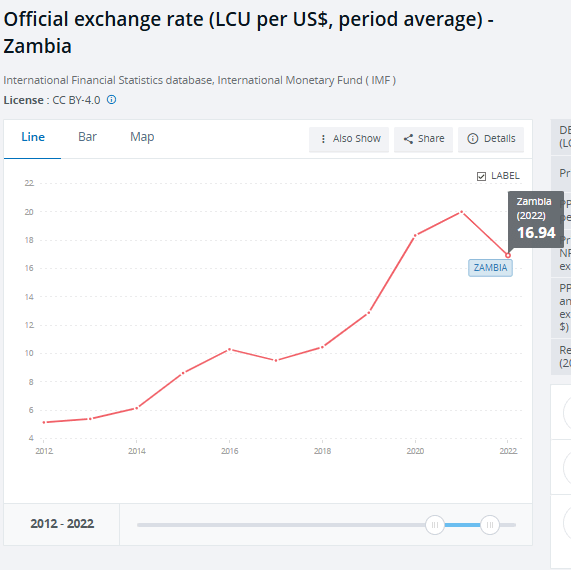
Task: Click the 2021 peak data point
Action: point(461,212)
